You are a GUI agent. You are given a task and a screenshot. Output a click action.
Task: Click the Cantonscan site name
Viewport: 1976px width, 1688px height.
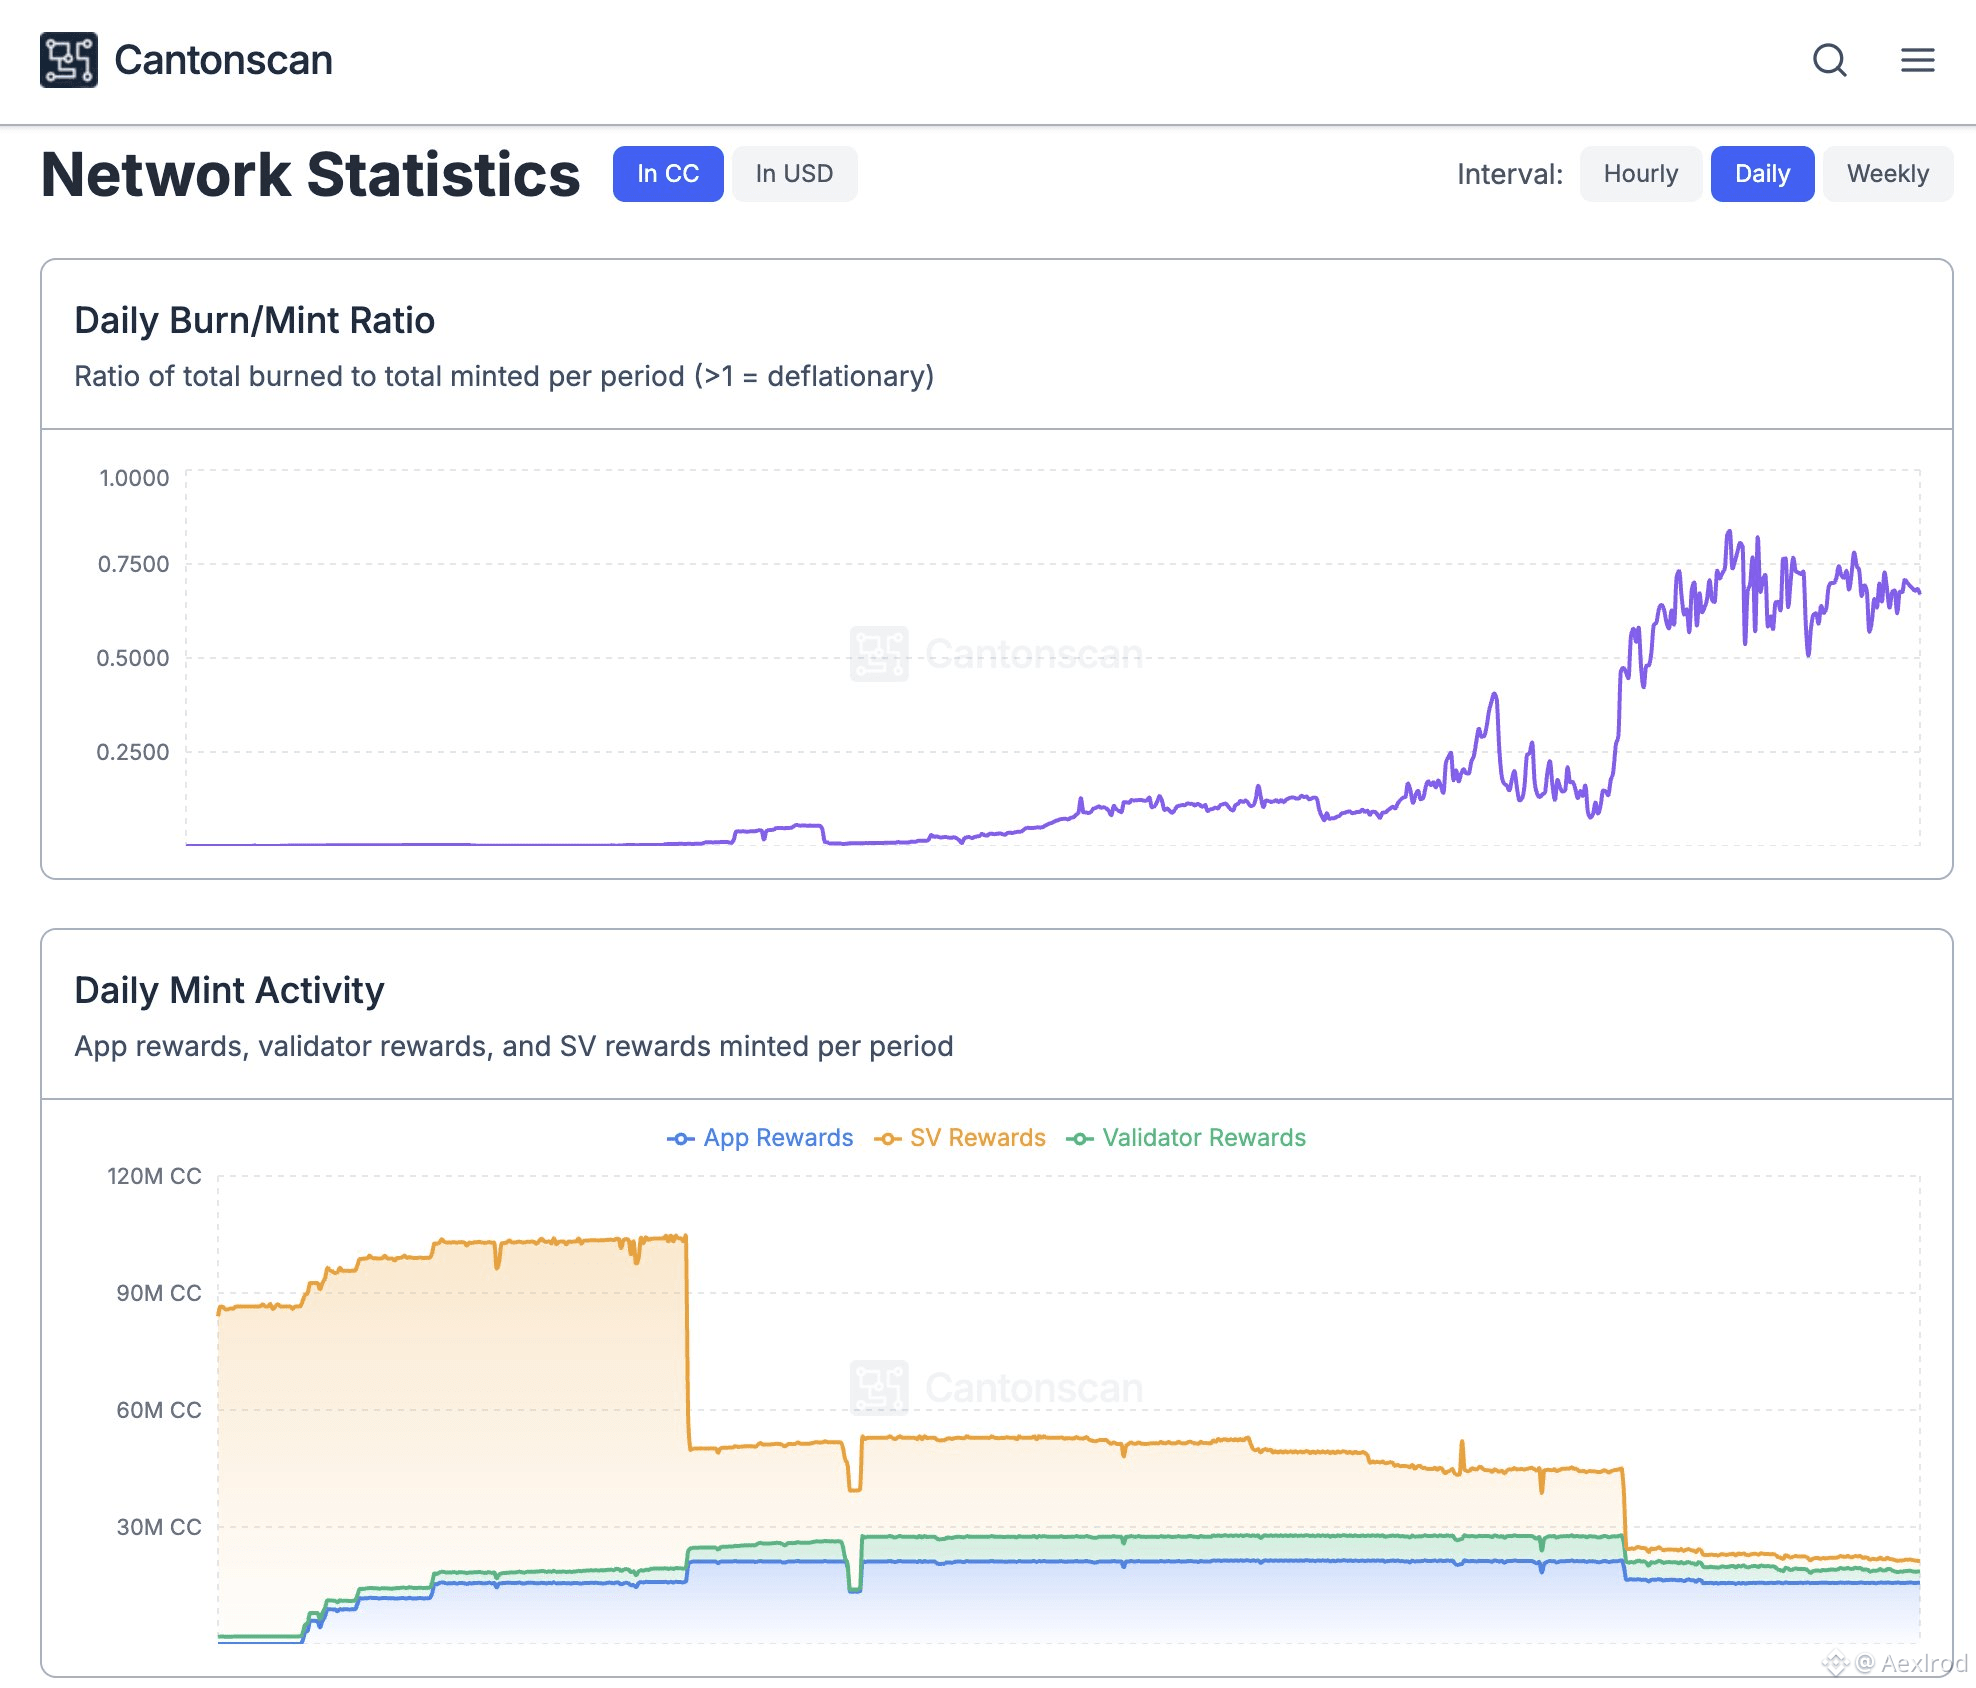pyautogui.click(x=223, y=60)
